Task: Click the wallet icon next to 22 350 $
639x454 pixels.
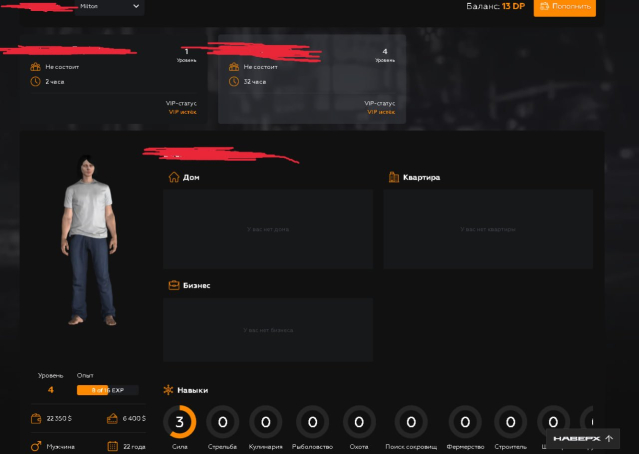Action: tap(36, 418)
